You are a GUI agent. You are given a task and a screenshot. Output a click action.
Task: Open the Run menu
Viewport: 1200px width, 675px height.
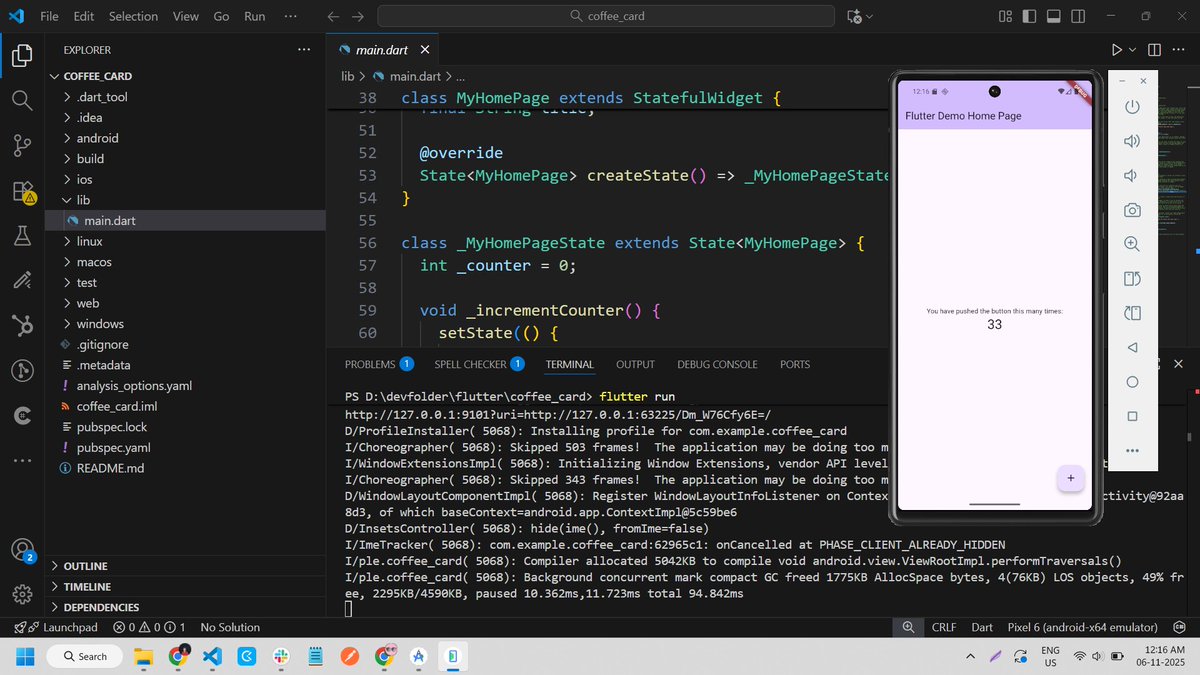click(255, 16)
